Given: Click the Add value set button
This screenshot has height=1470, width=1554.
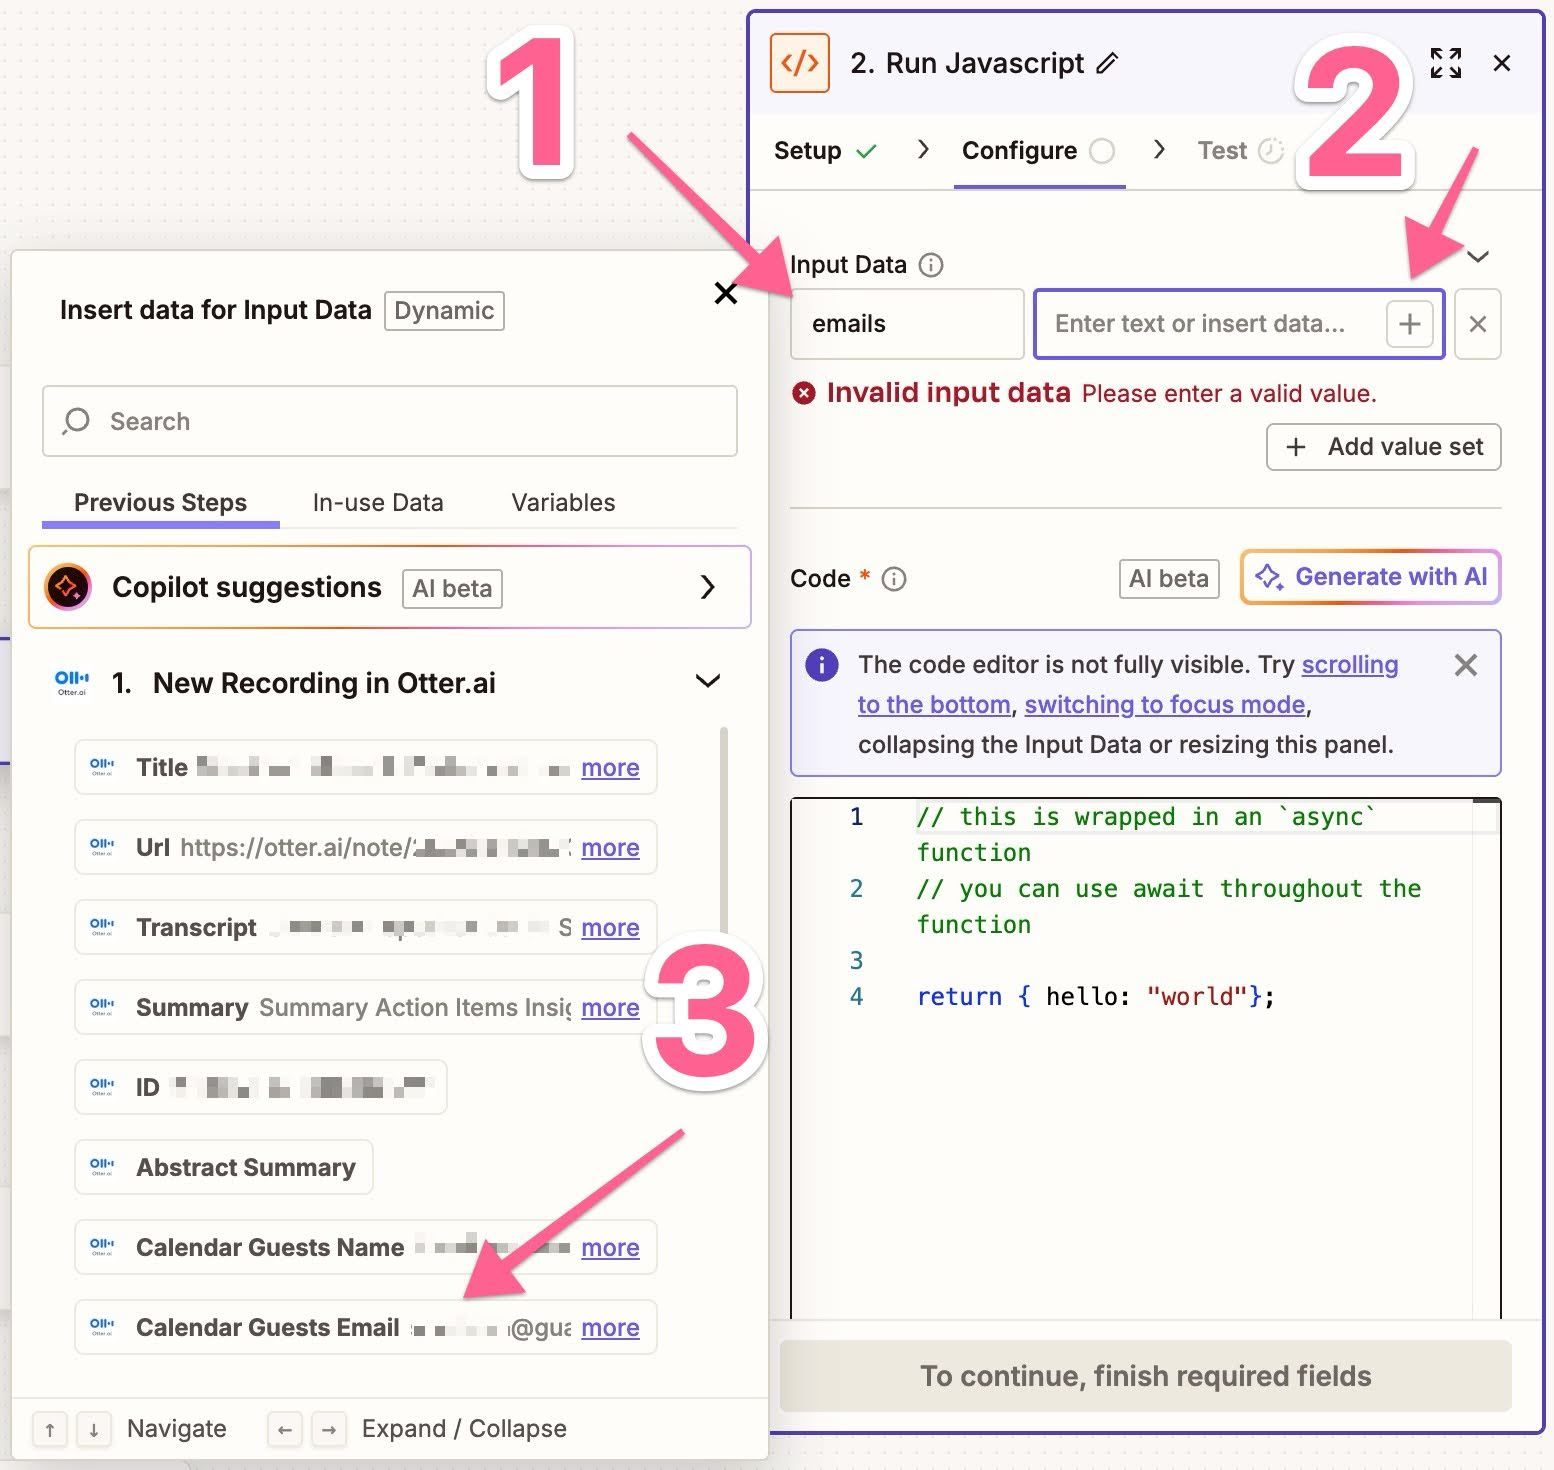Looking at the screenshot, I should tap(1383, 447).
